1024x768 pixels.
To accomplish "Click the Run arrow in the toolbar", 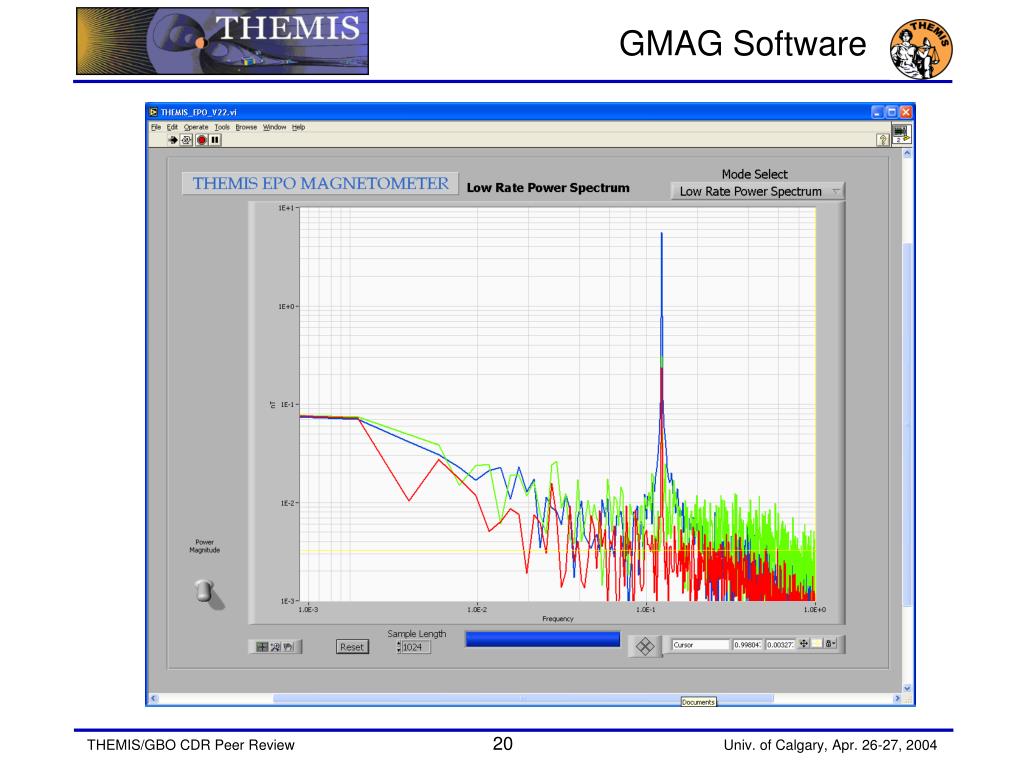I will (172, 140).
